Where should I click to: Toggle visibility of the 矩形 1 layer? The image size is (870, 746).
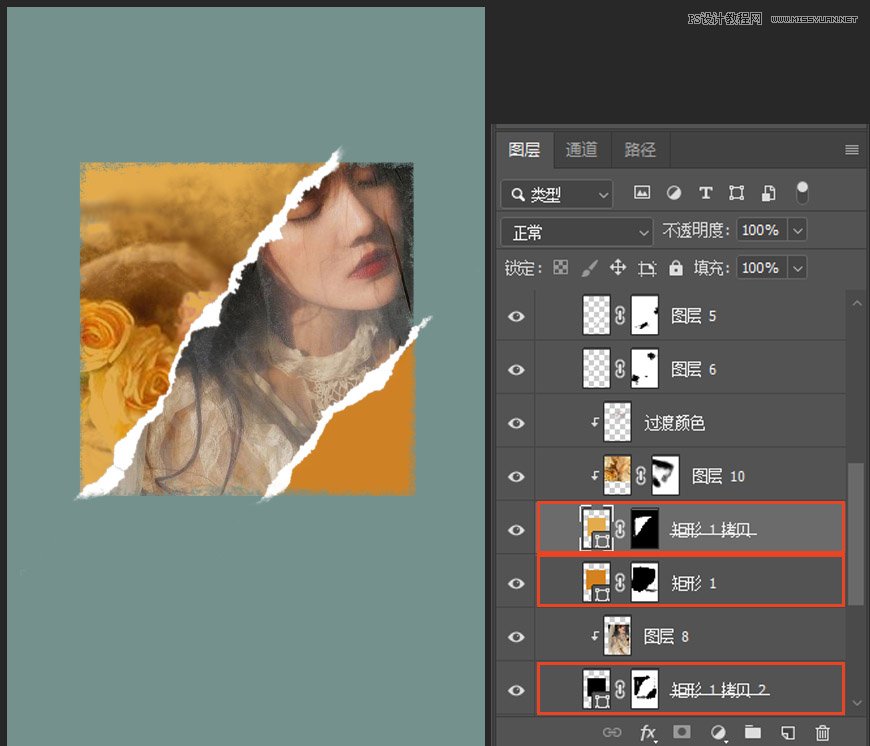point(515,581)
